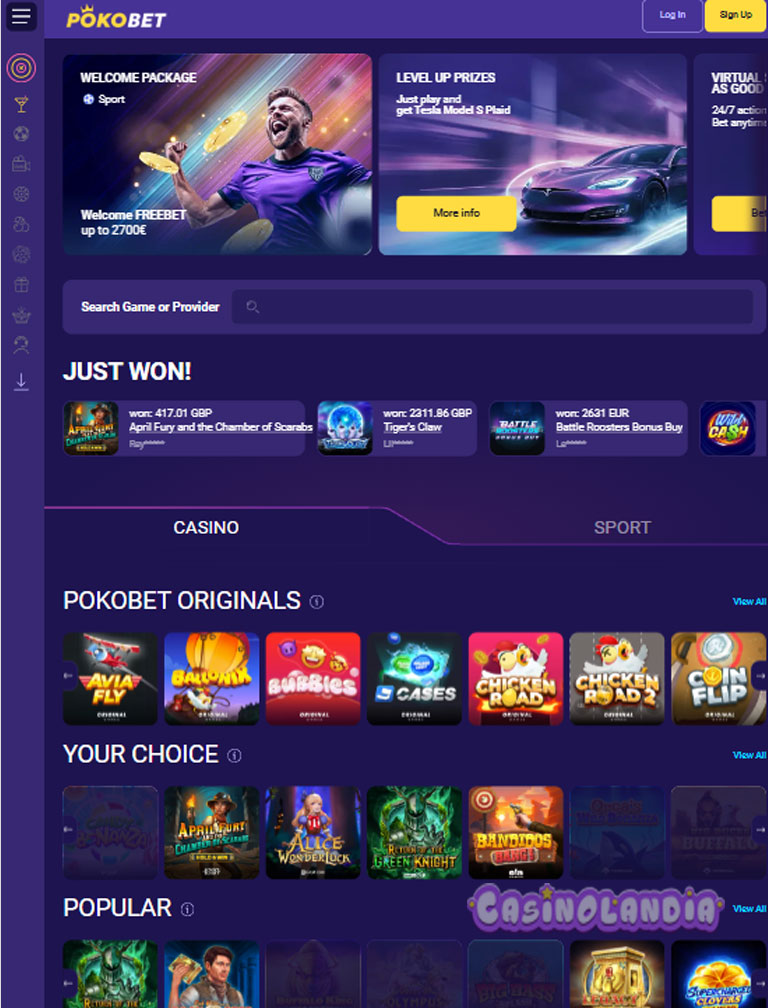Switch to the Sport tab
768x1008 pixels.
pyautogui.click(x=622, y=527)
